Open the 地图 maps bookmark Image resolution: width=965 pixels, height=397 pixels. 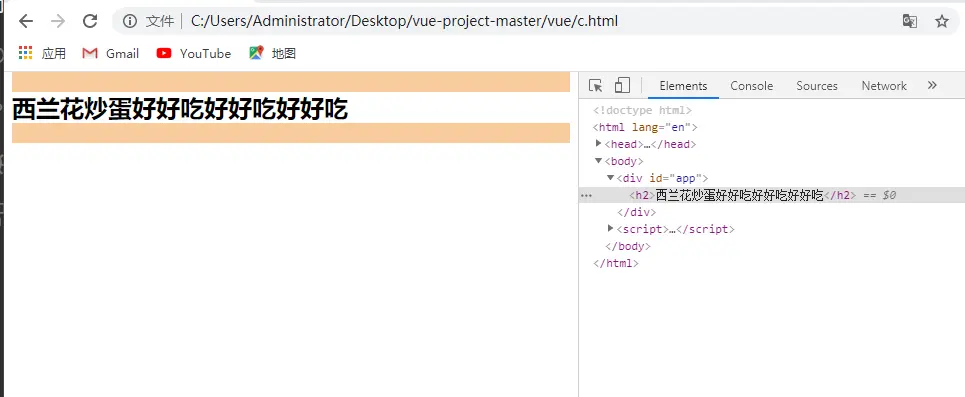click(x=273, y=54)
